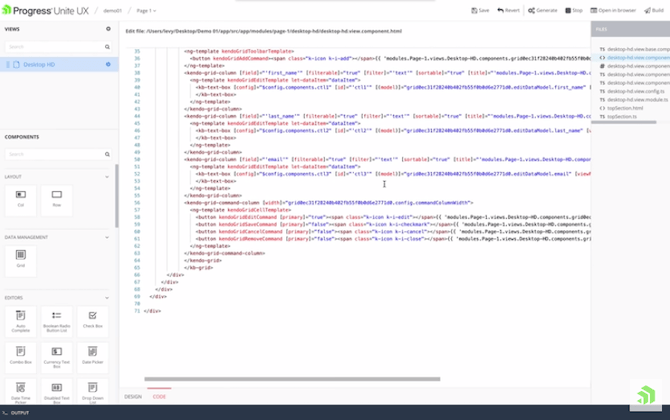Collapse the Editors section
Image resolution: width=670 pixels, height=420 pixels.
107,298
